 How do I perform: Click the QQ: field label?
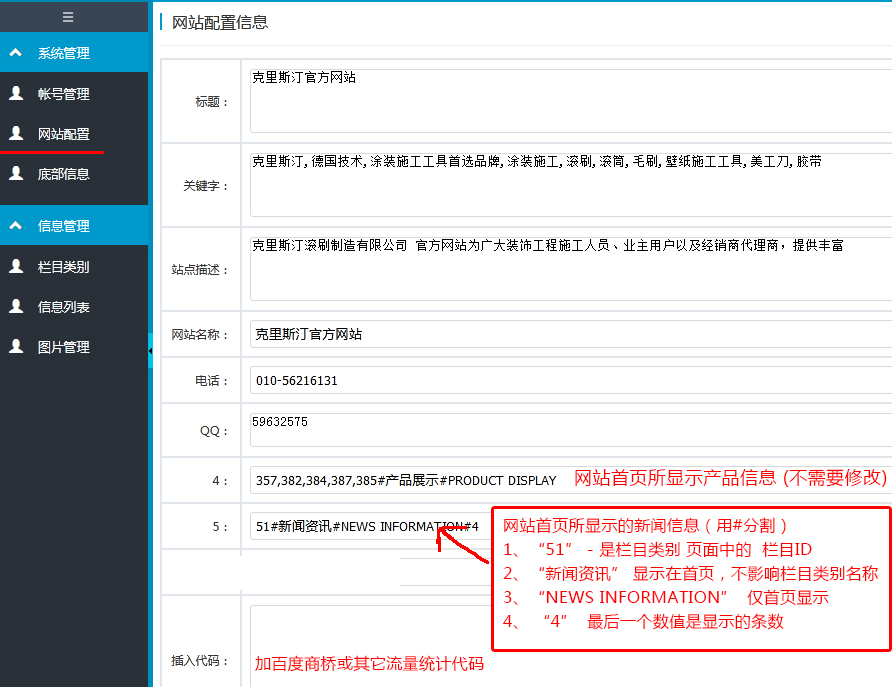[x=214, y=431]
